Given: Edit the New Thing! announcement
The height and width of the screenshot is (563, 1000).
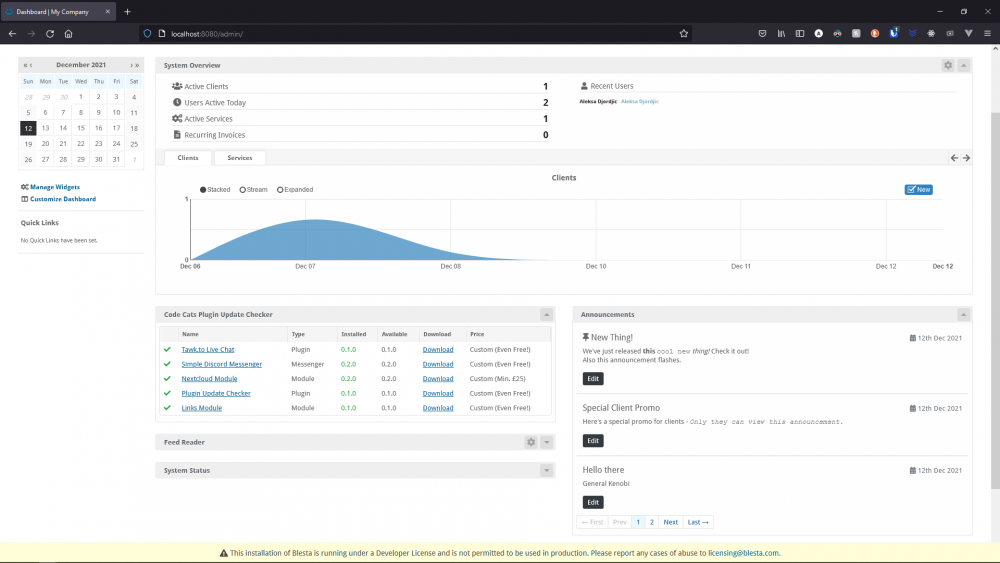Looking at the screenshot, I should point(593,379).
